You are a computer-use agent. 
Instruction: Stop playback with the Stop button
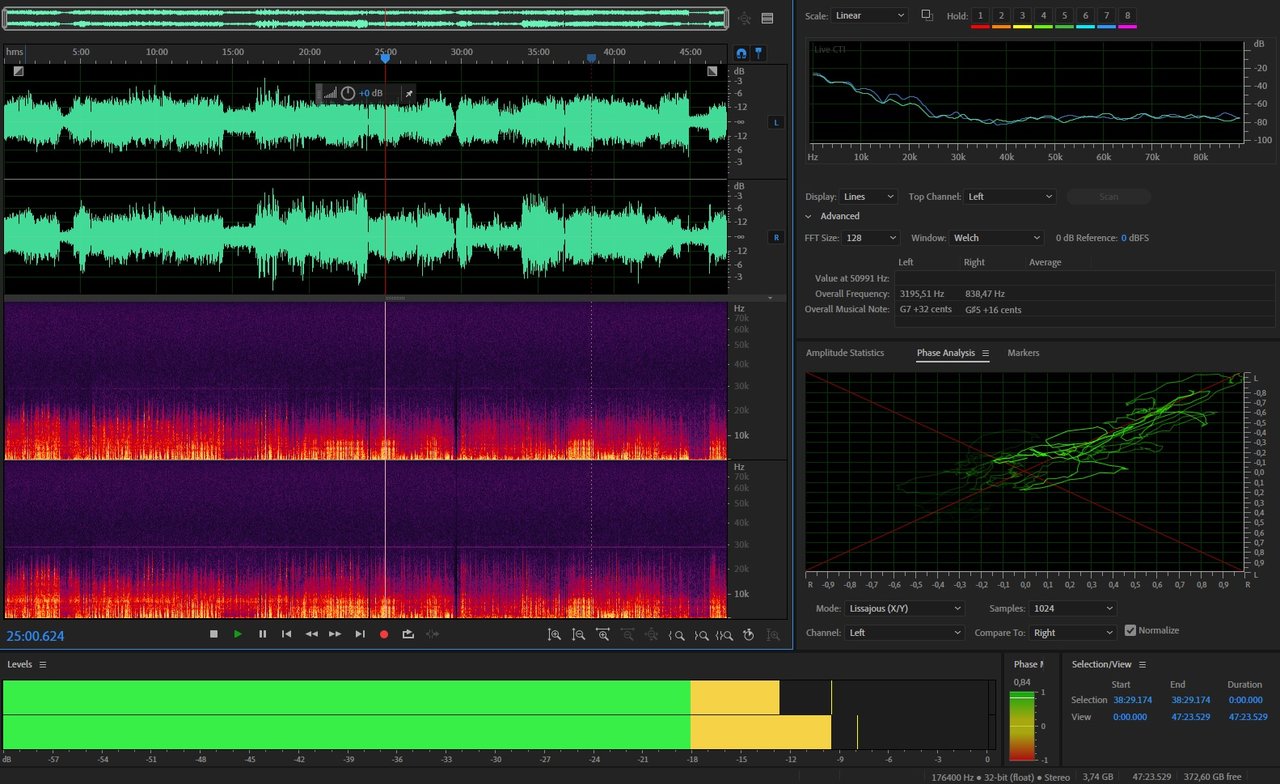click(213, 634)
